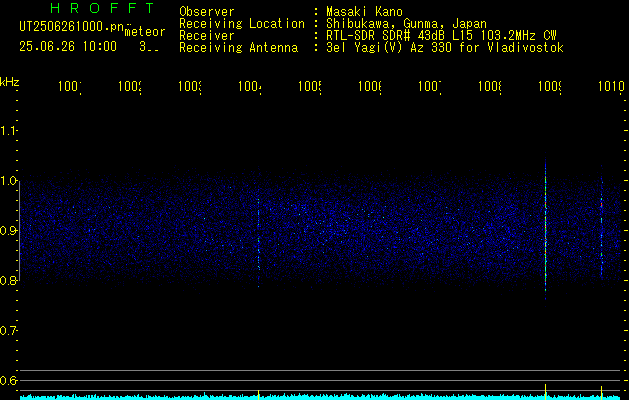Select the 3el Yagi(V) Az 330 antenna text
629x400 pixels.
point(445,48)
